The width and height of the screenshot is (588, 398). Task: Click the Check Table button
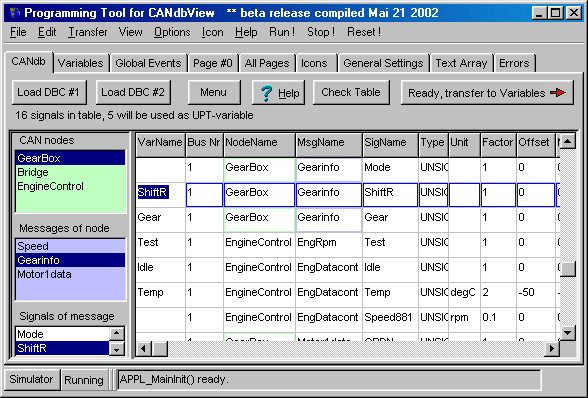pyautogui.click(x=351, y=92)
